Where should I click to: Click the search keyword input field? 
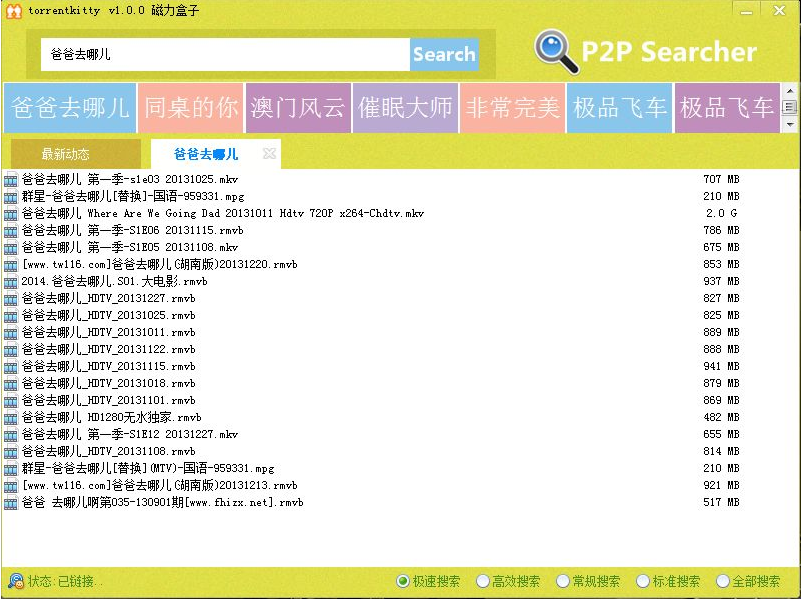click(225, 54)
